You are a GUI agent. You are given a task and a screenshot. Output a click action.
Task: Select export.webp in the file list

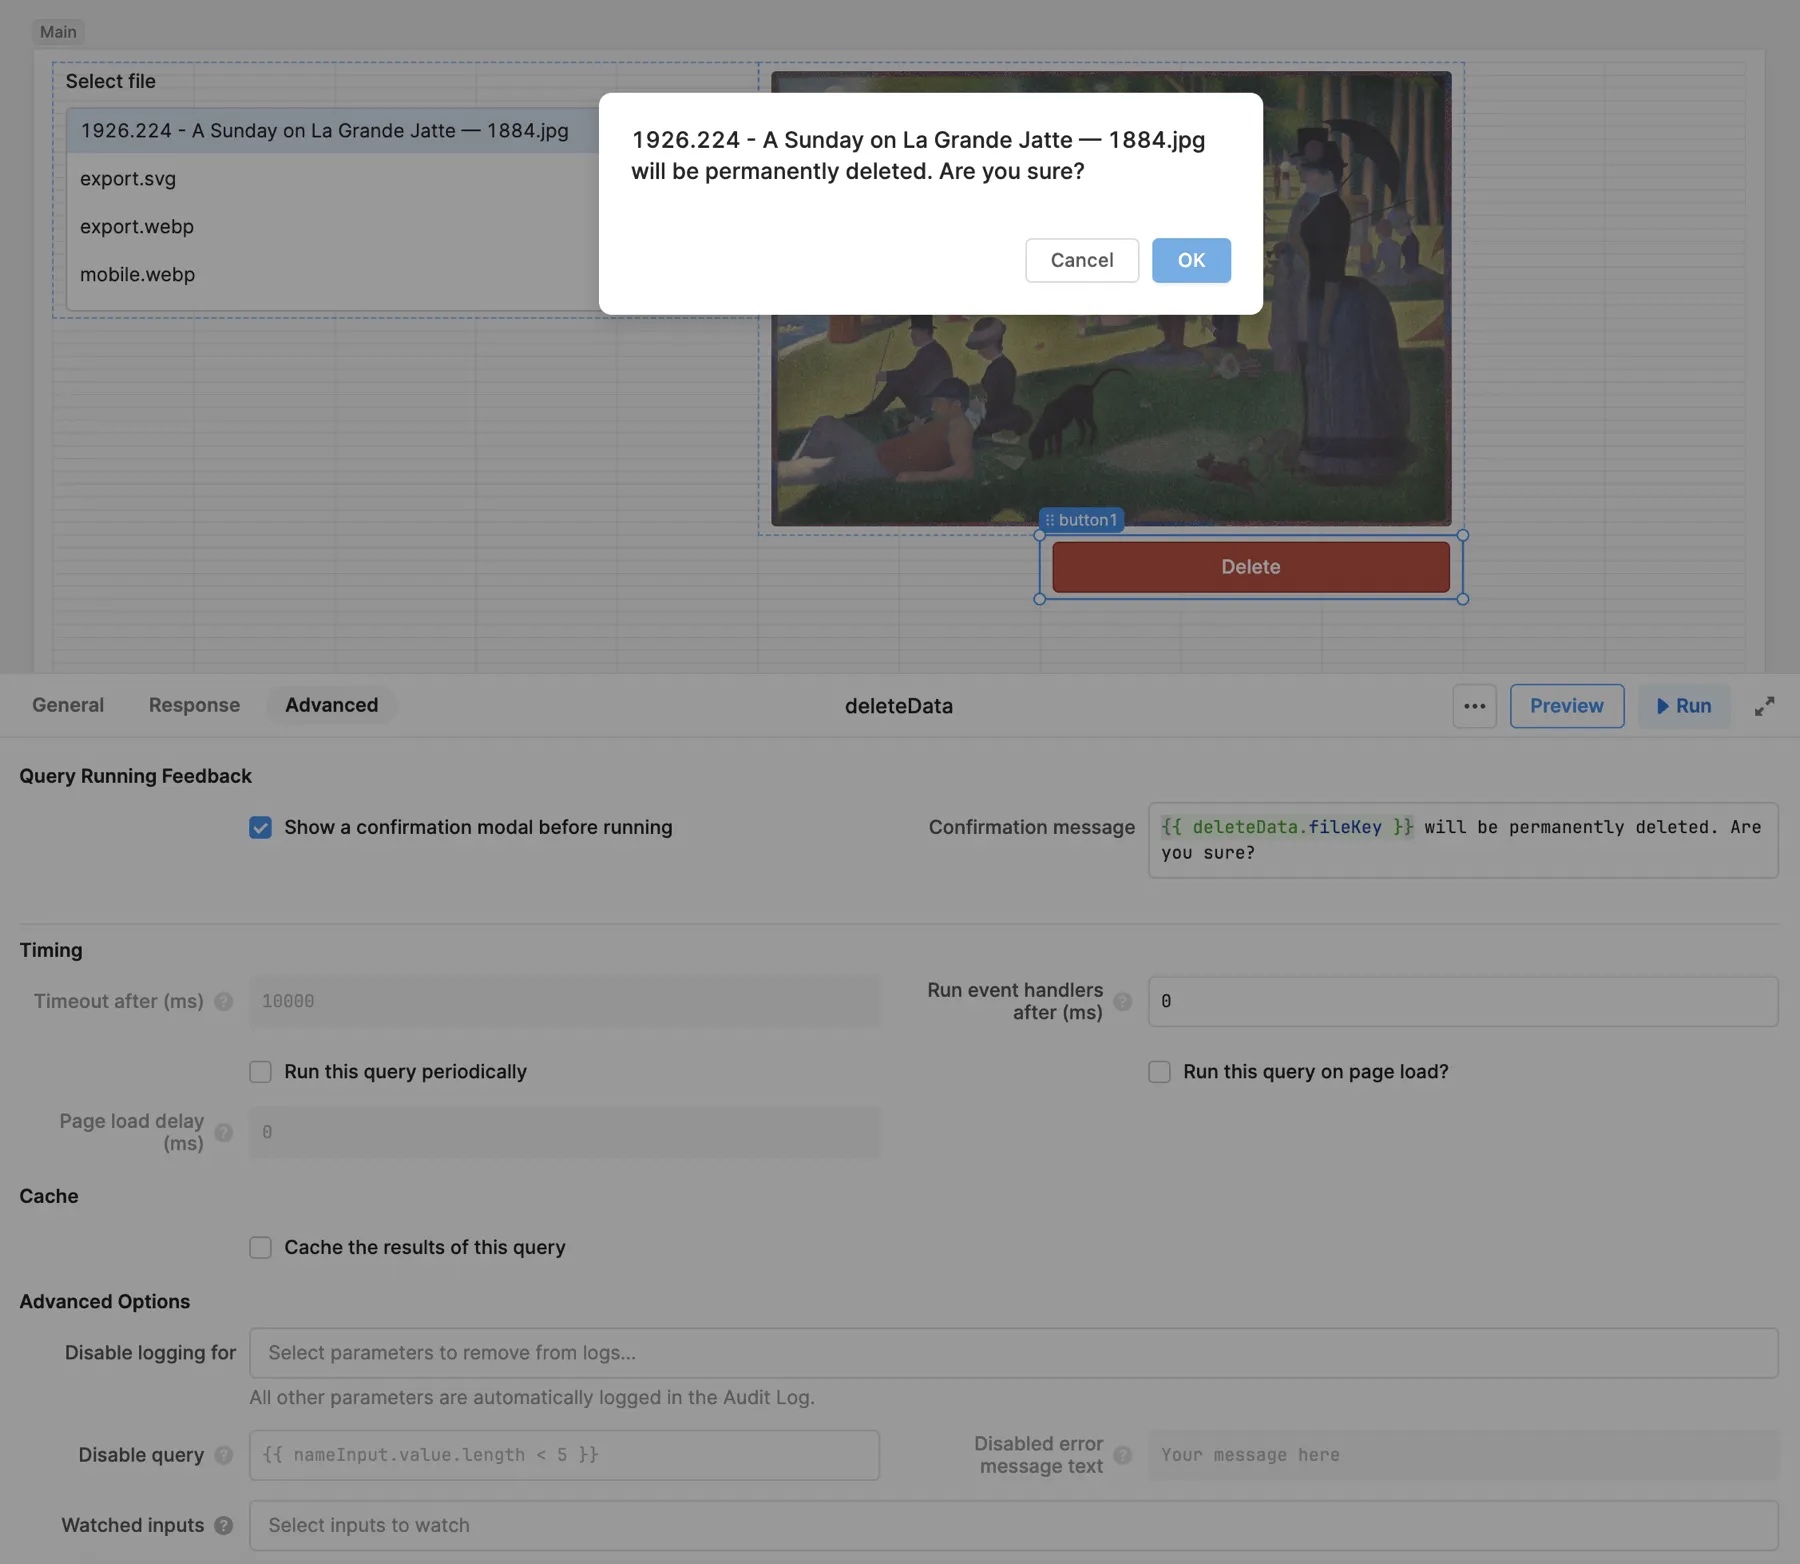tap(333, 227)
